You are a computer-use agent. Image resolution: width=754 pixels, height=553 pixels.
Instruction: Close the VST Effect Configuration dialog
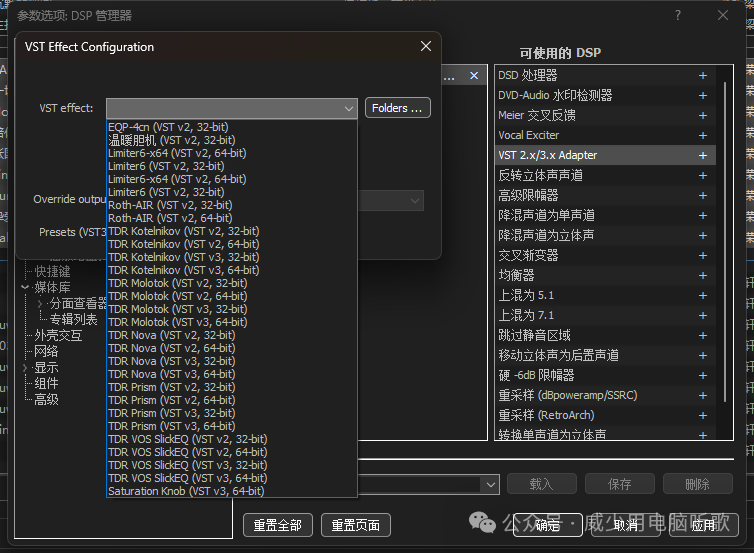425,46
